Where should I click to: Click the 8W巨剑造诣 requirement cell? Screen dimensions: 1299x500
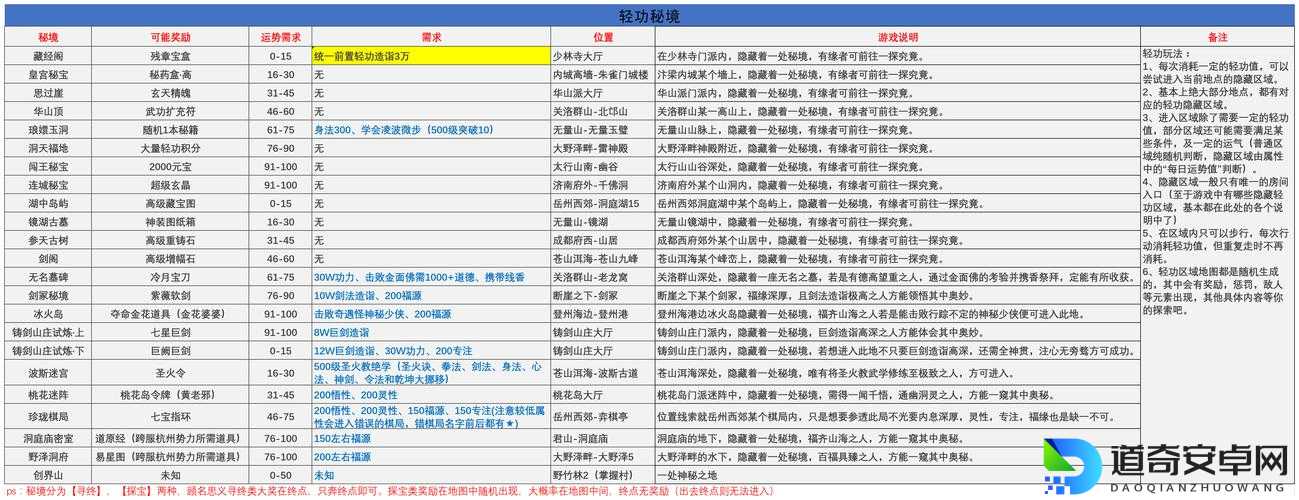pos(431,332)
